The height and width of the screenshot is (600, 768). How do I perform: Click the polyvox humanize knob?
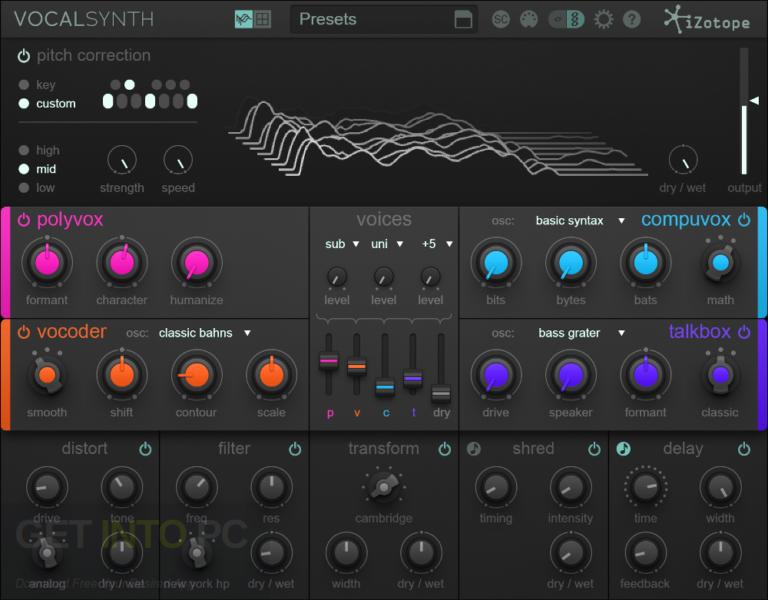coord(196,263)
